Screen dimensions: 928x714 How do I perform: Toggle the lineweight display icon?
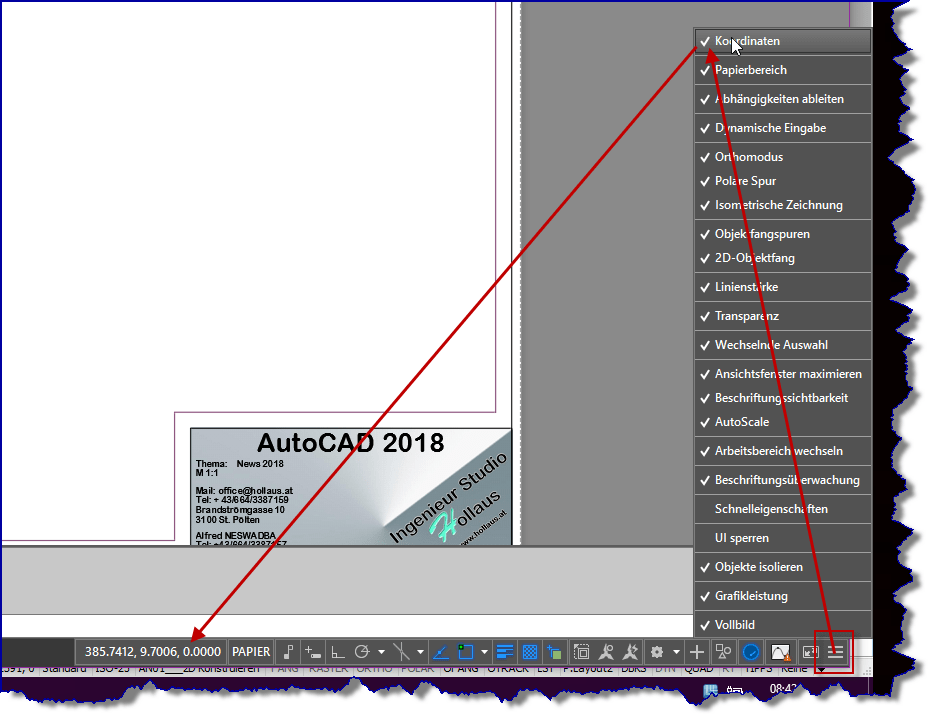505,652
